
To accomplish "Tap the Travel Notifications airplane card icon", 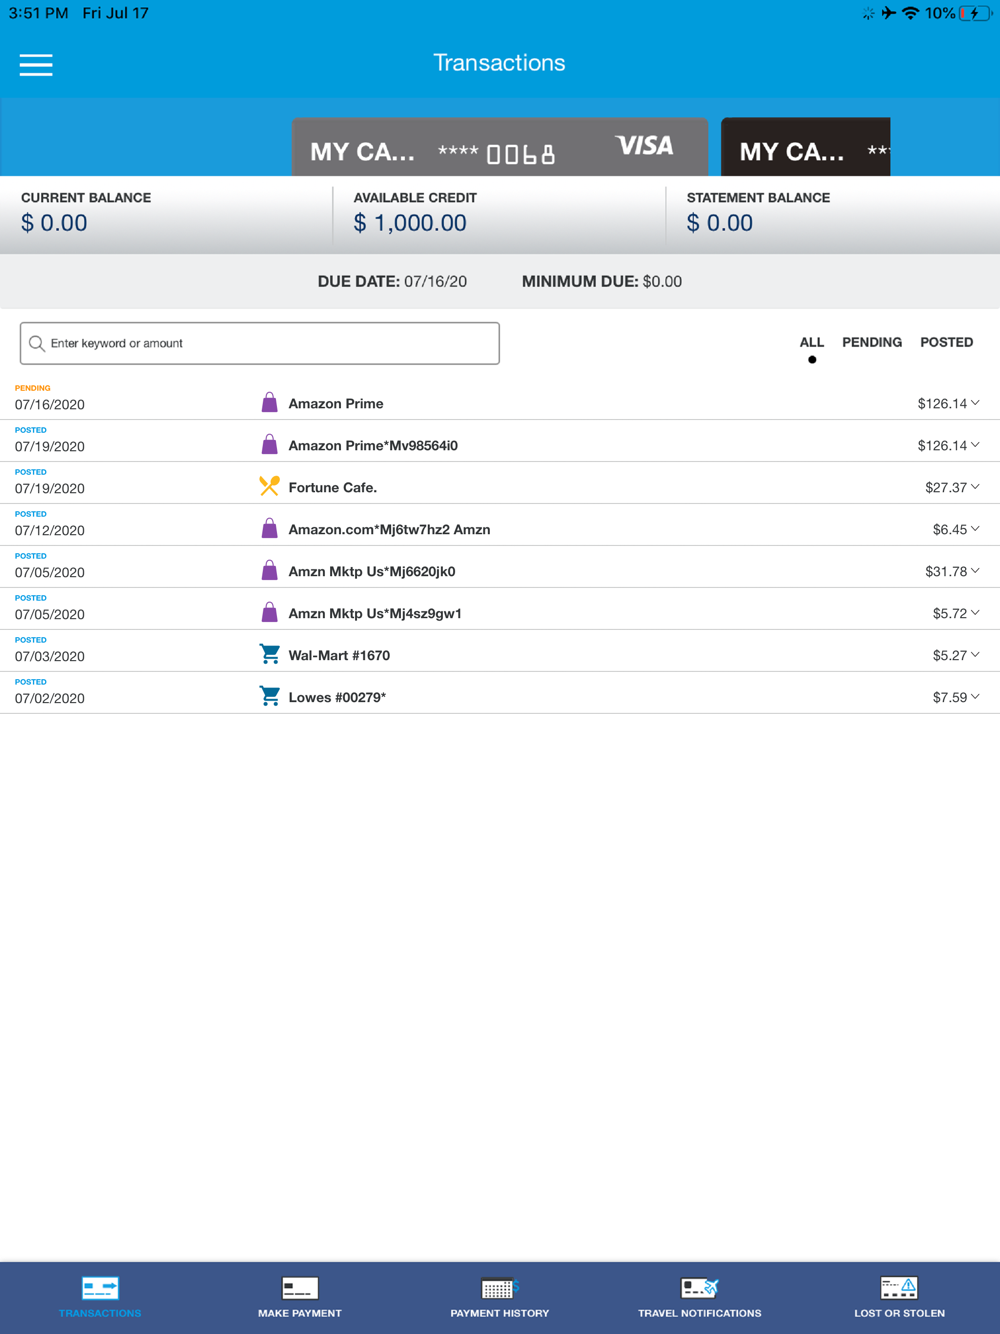I will point(700,1288).
